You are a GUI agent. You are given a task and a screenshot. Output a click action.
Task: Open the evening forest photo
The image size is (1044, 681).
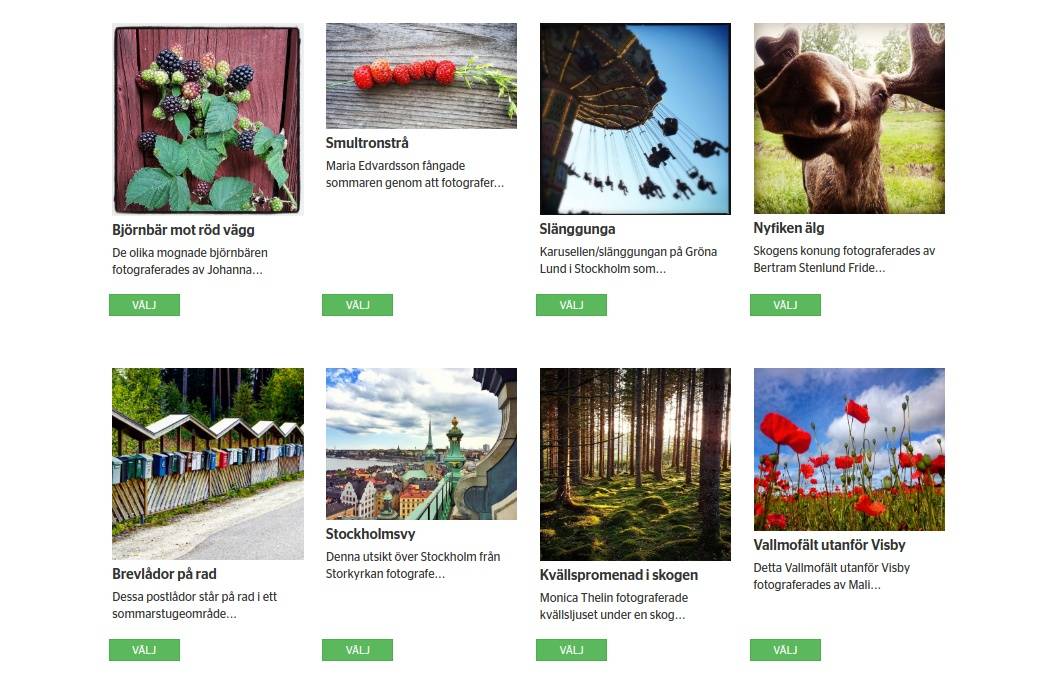coord(635,465)
